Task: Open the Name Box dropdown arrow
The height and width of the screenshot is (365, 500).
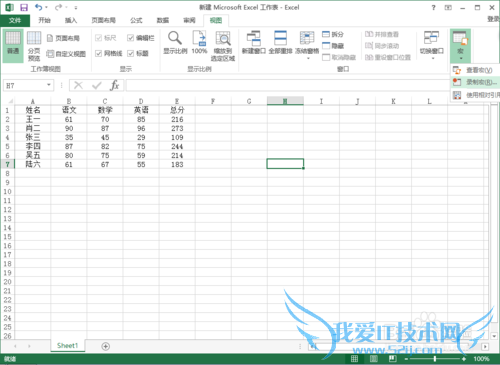Action: point(49,85)
